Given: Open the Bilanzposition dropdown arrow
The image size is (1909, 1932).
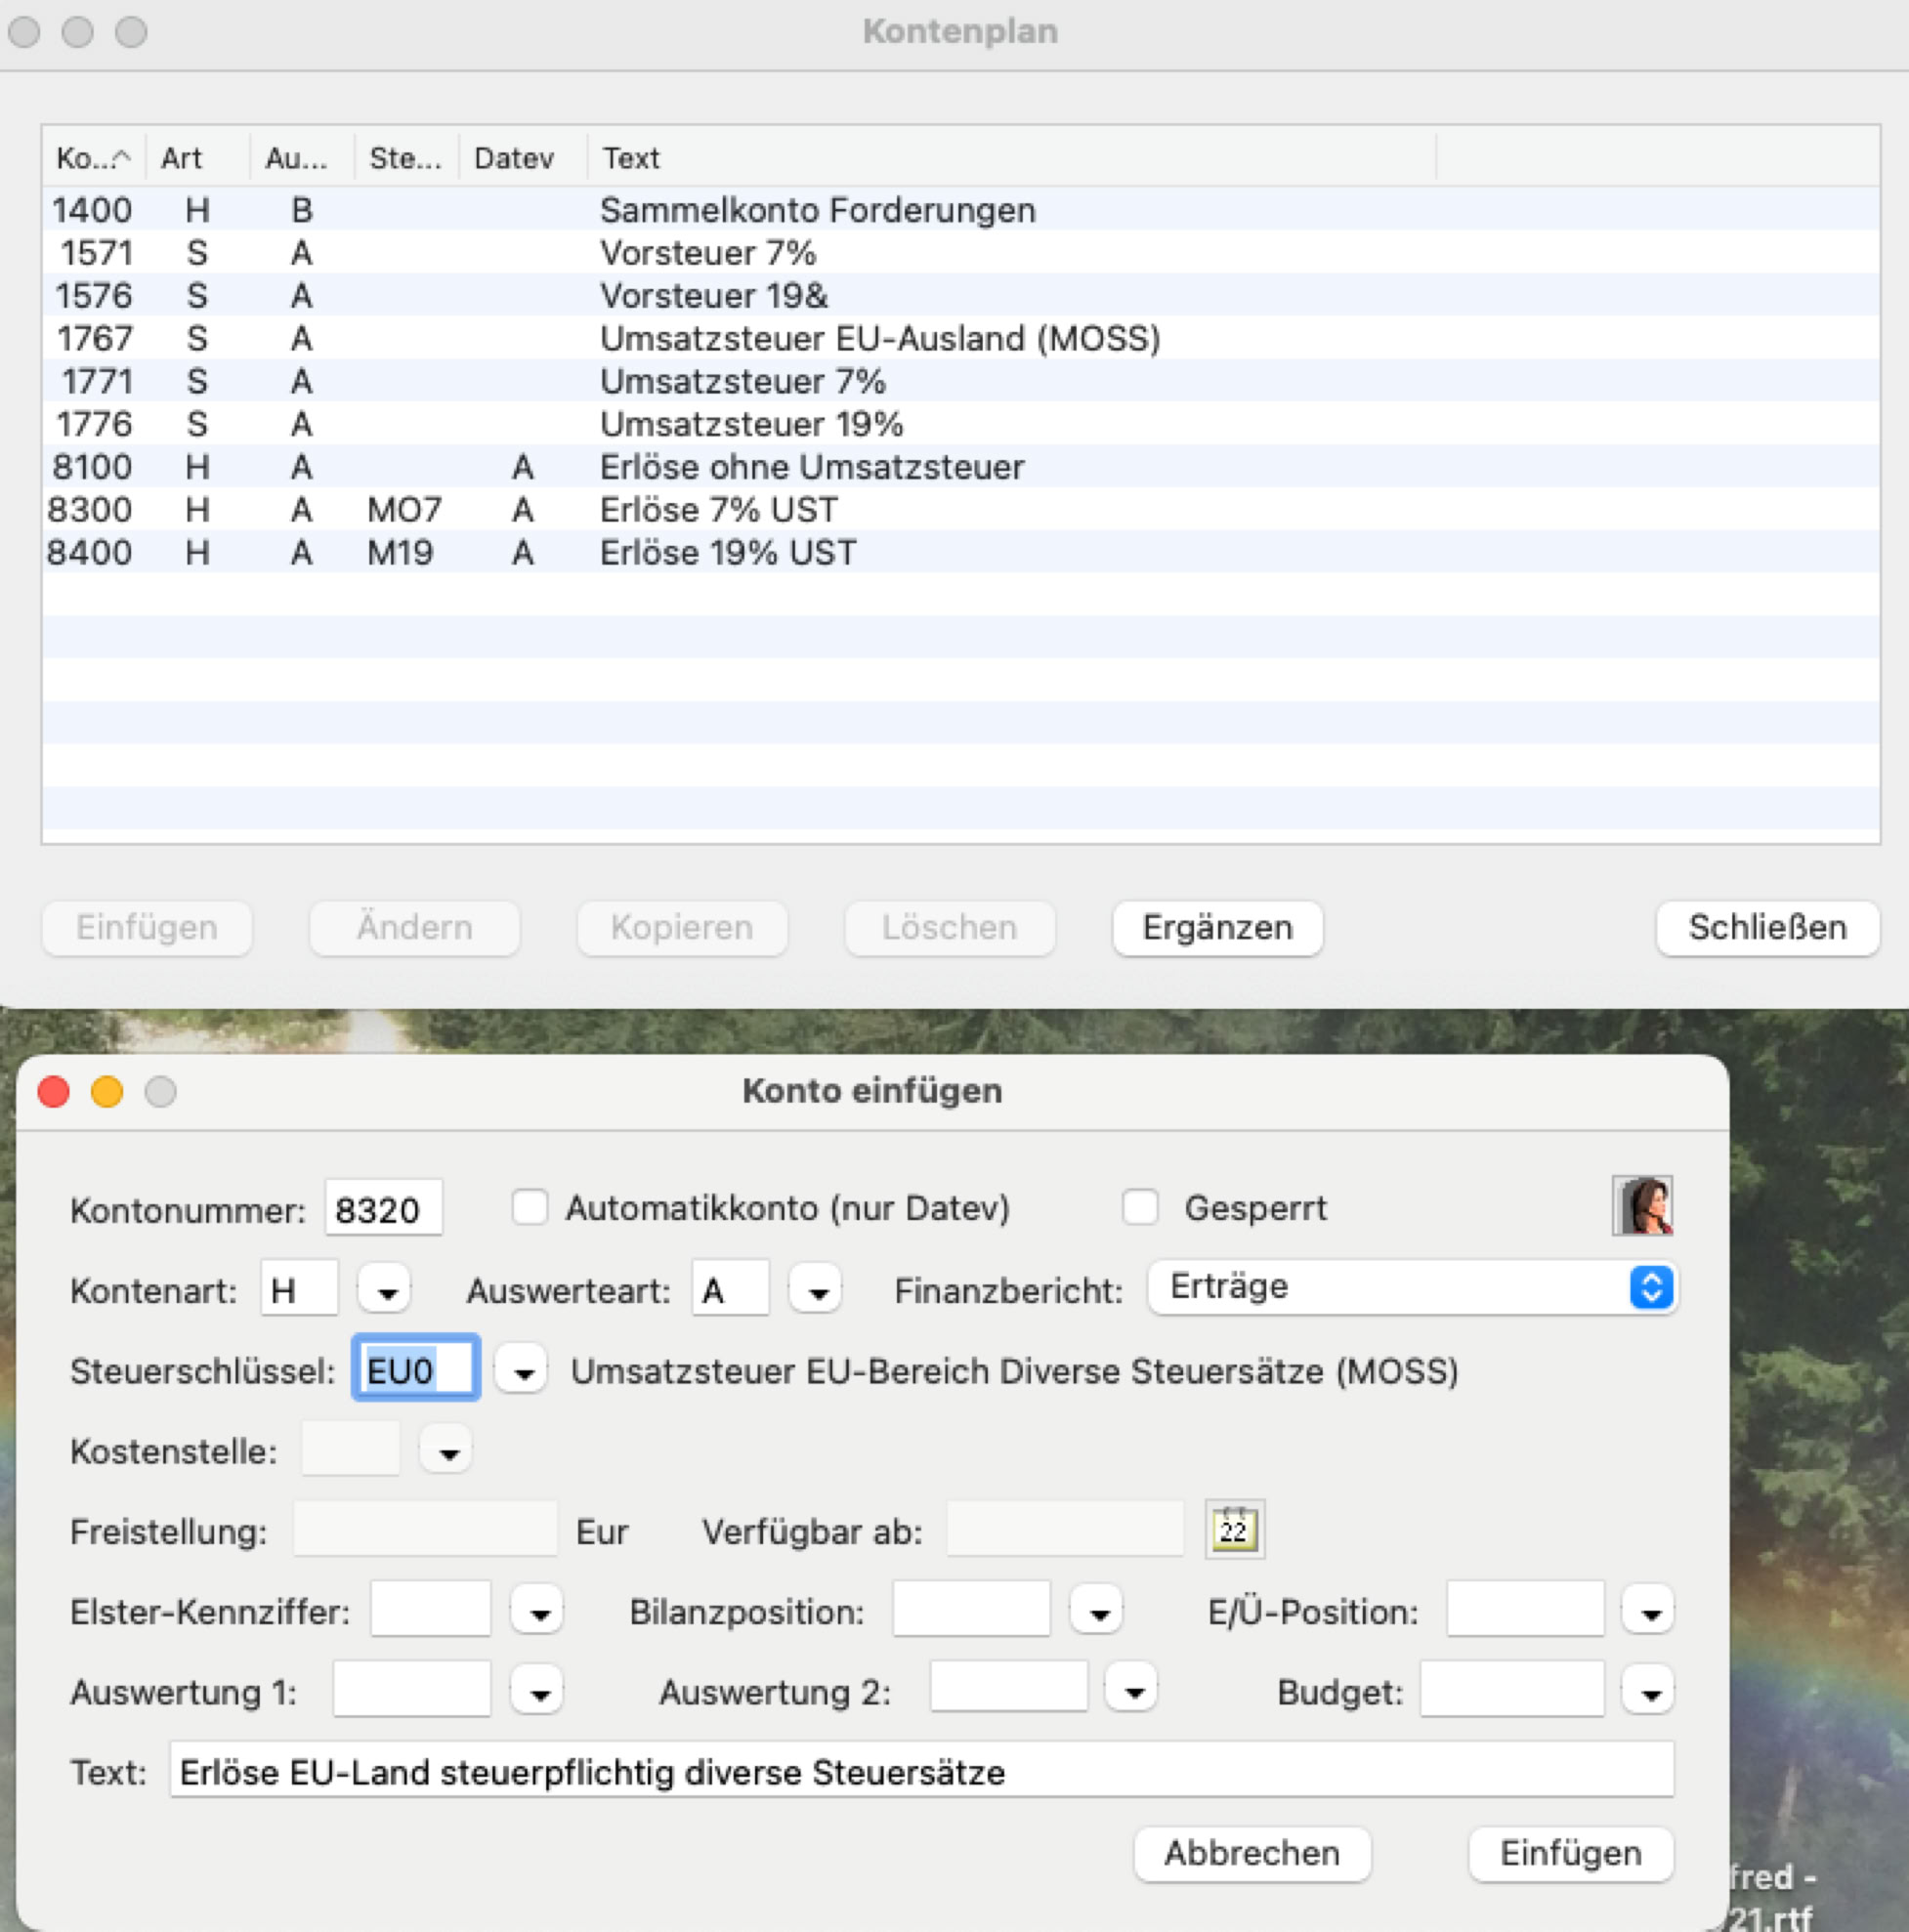Looking at the screenshot, I should pyautogui.click(x=1097, y=1611).
